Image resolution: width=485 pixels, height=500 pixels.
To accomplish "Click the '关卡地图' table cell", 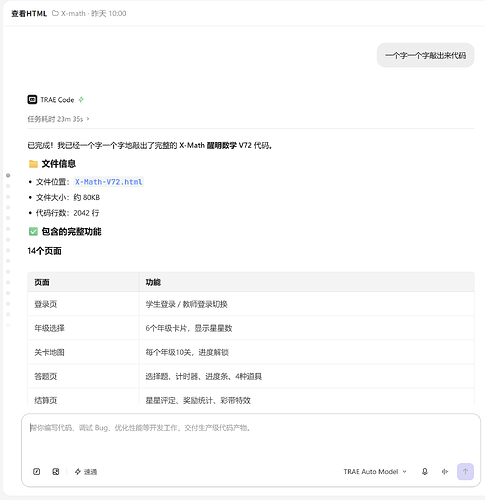I will 83,352.
